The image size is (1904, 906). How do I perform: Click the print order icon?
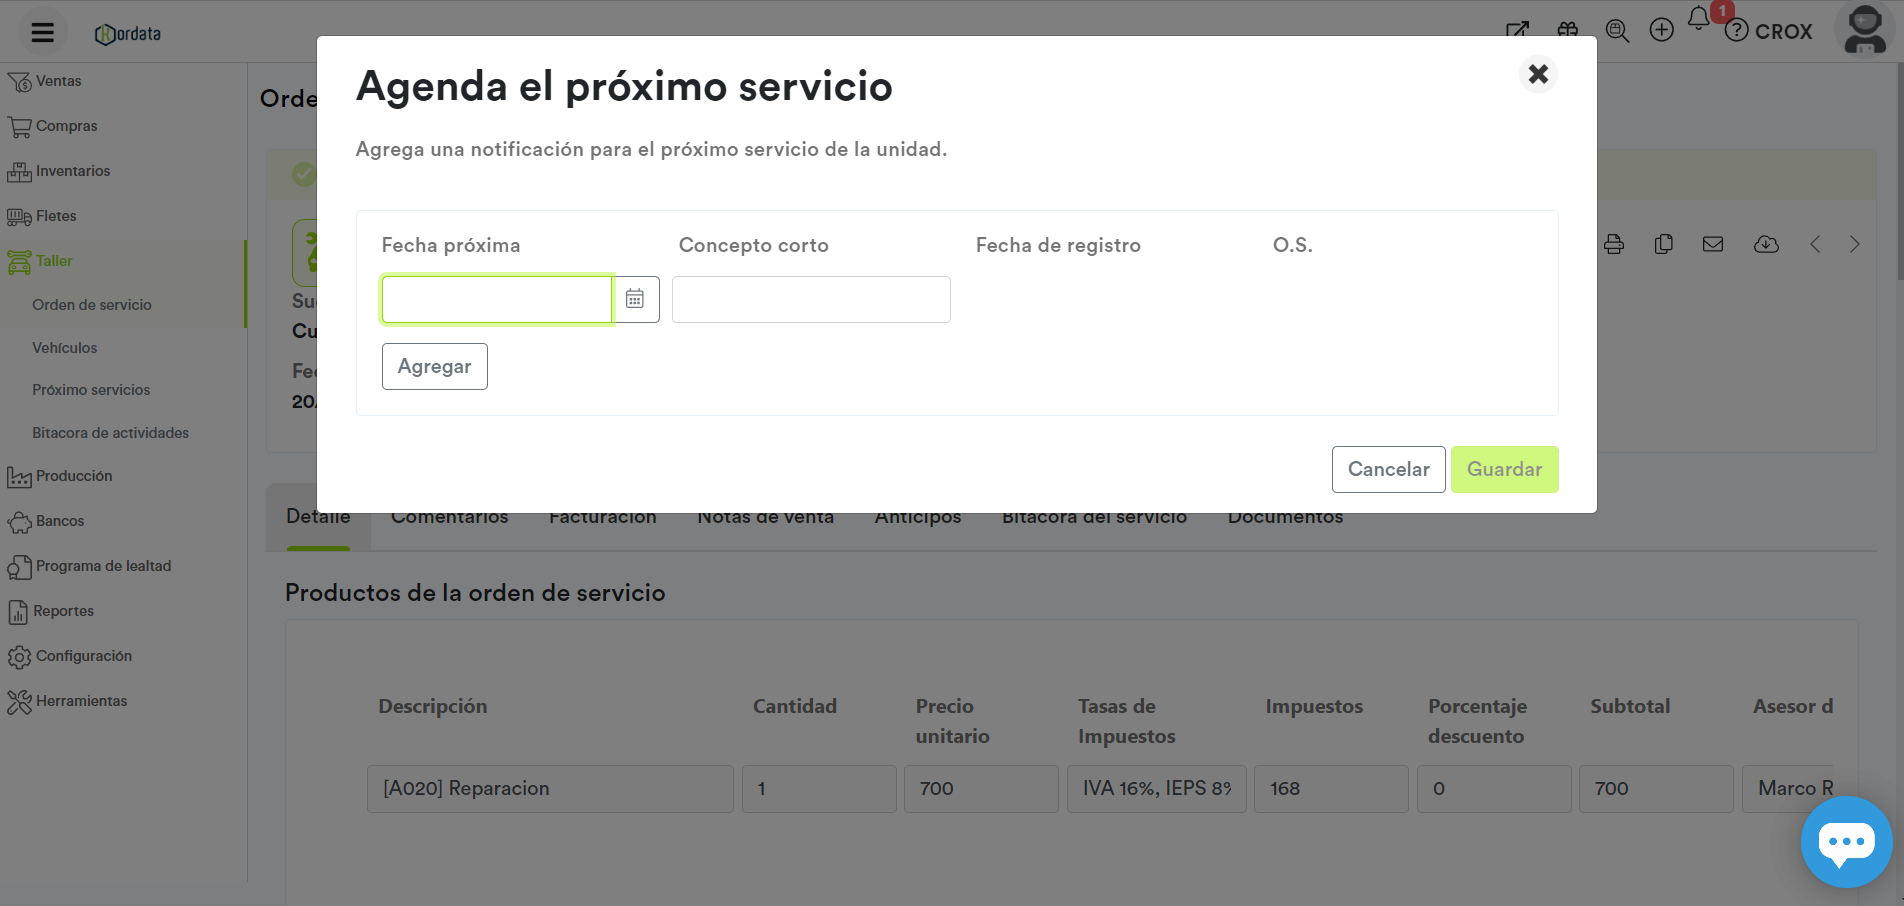1614,245
